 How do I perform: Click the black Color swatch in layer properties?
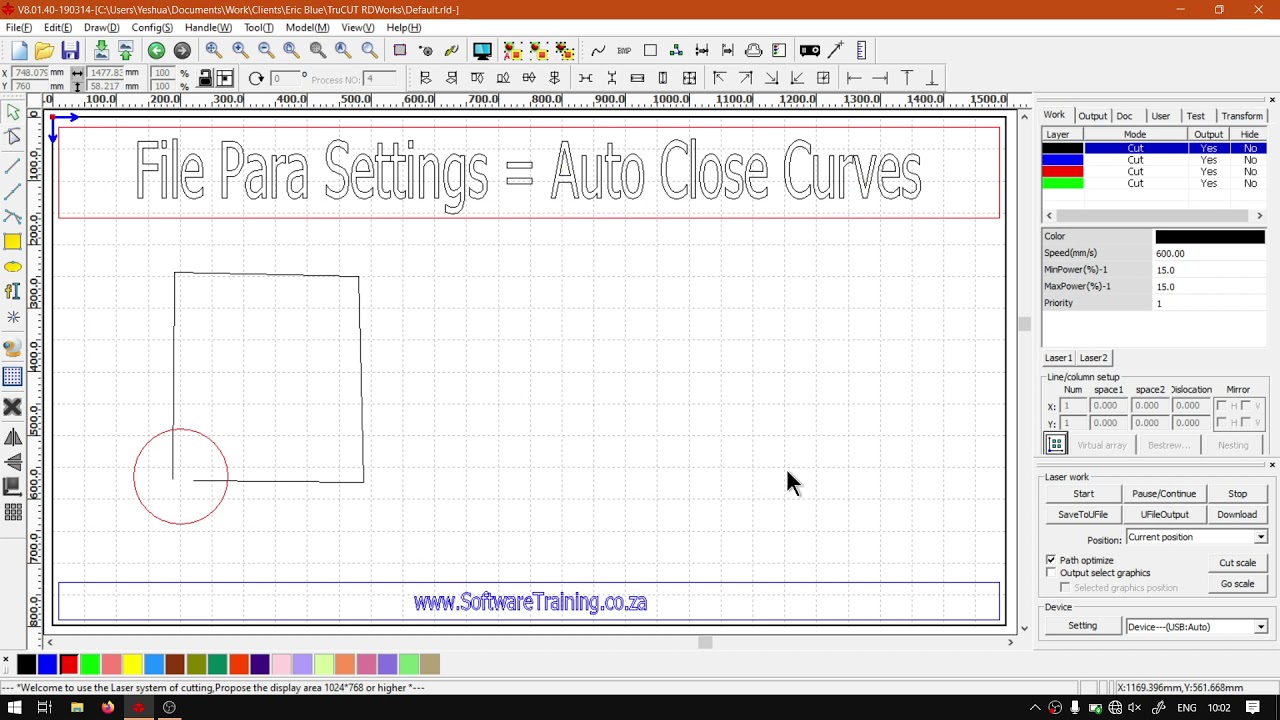pyautogui.click(x=1210, y=237)
